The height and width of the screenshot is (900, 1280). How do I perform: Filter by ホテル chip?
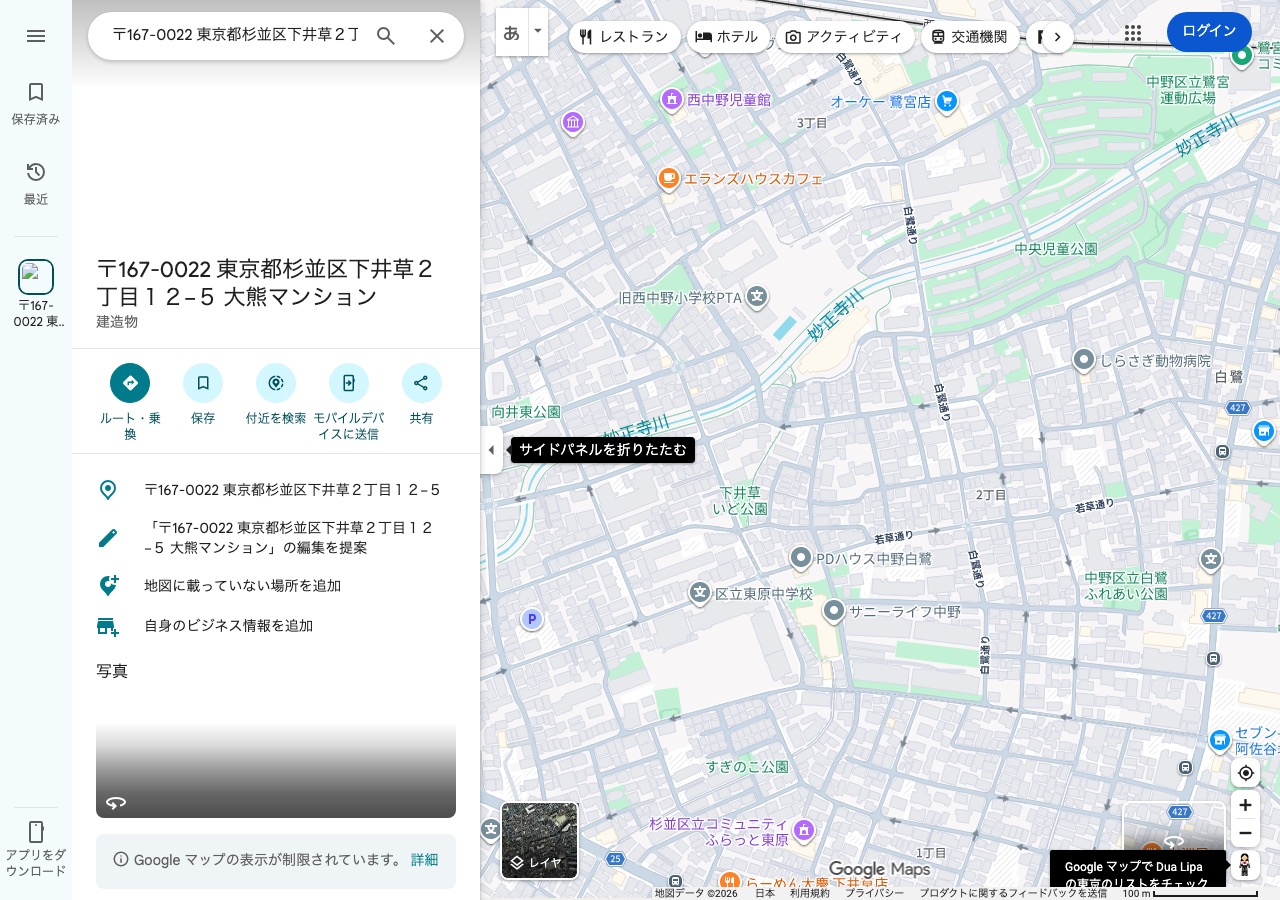[x=727, y=37]
